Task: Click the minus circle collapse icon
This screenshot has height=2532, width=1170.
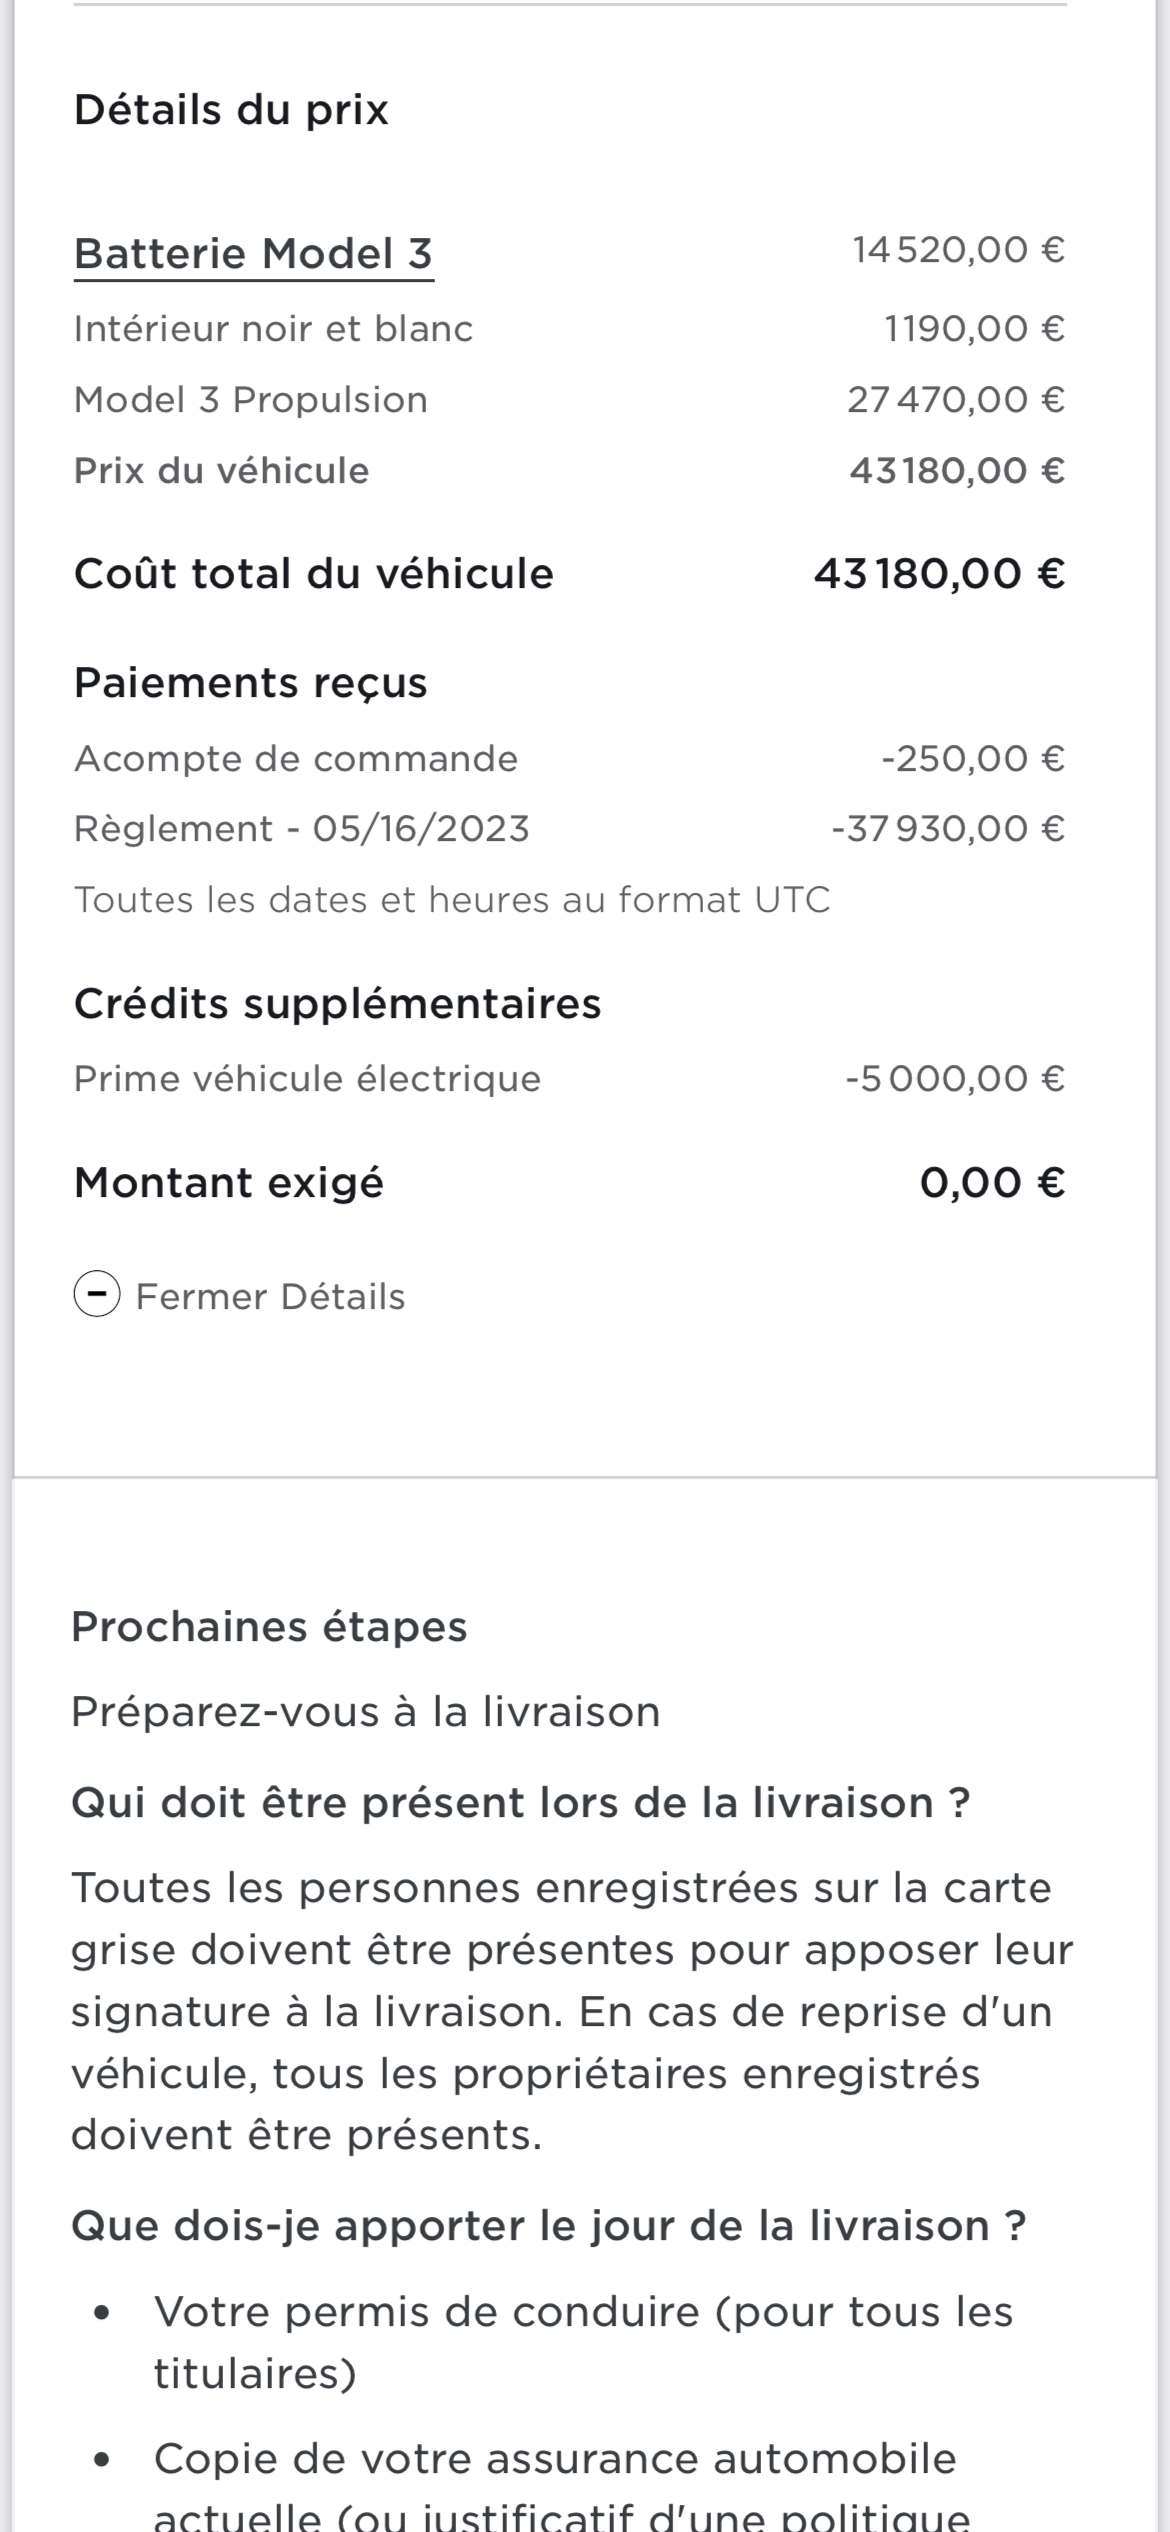Action: (97, 1296)
